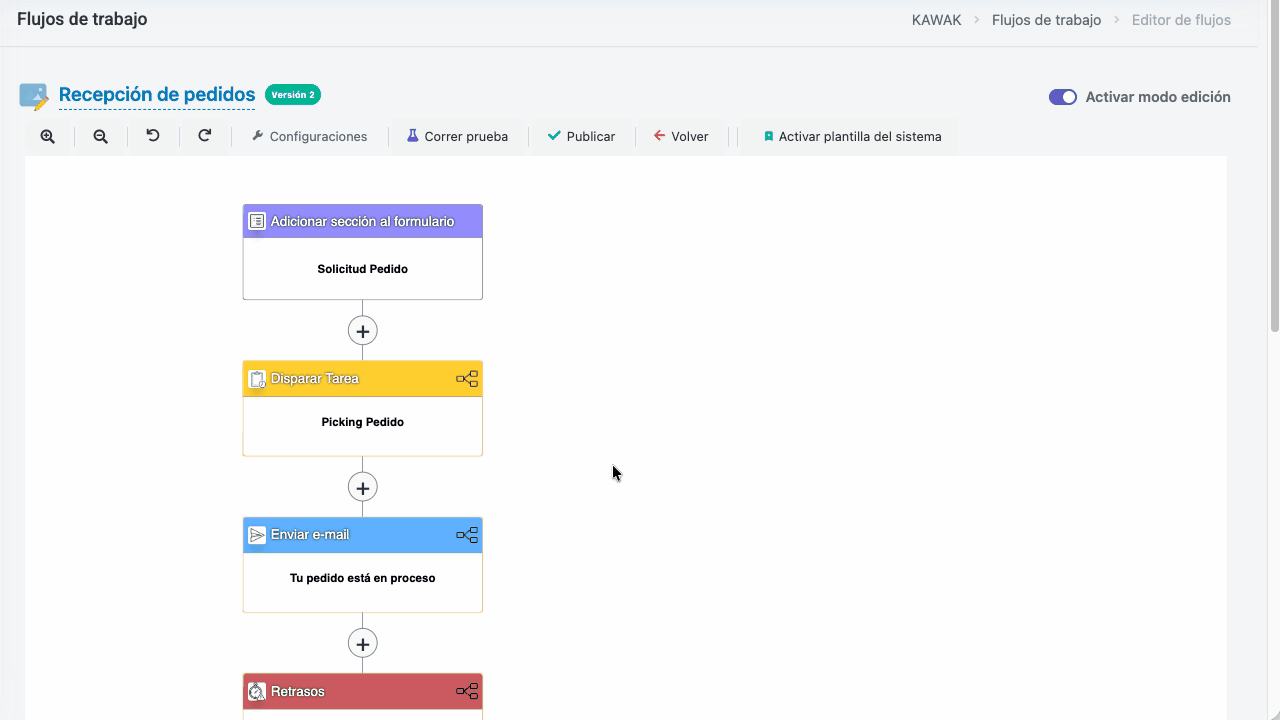Viewport: 1280px width, 720px height.
Task: Click the workflow pencil icon beside title
Action: coord(34,96)
